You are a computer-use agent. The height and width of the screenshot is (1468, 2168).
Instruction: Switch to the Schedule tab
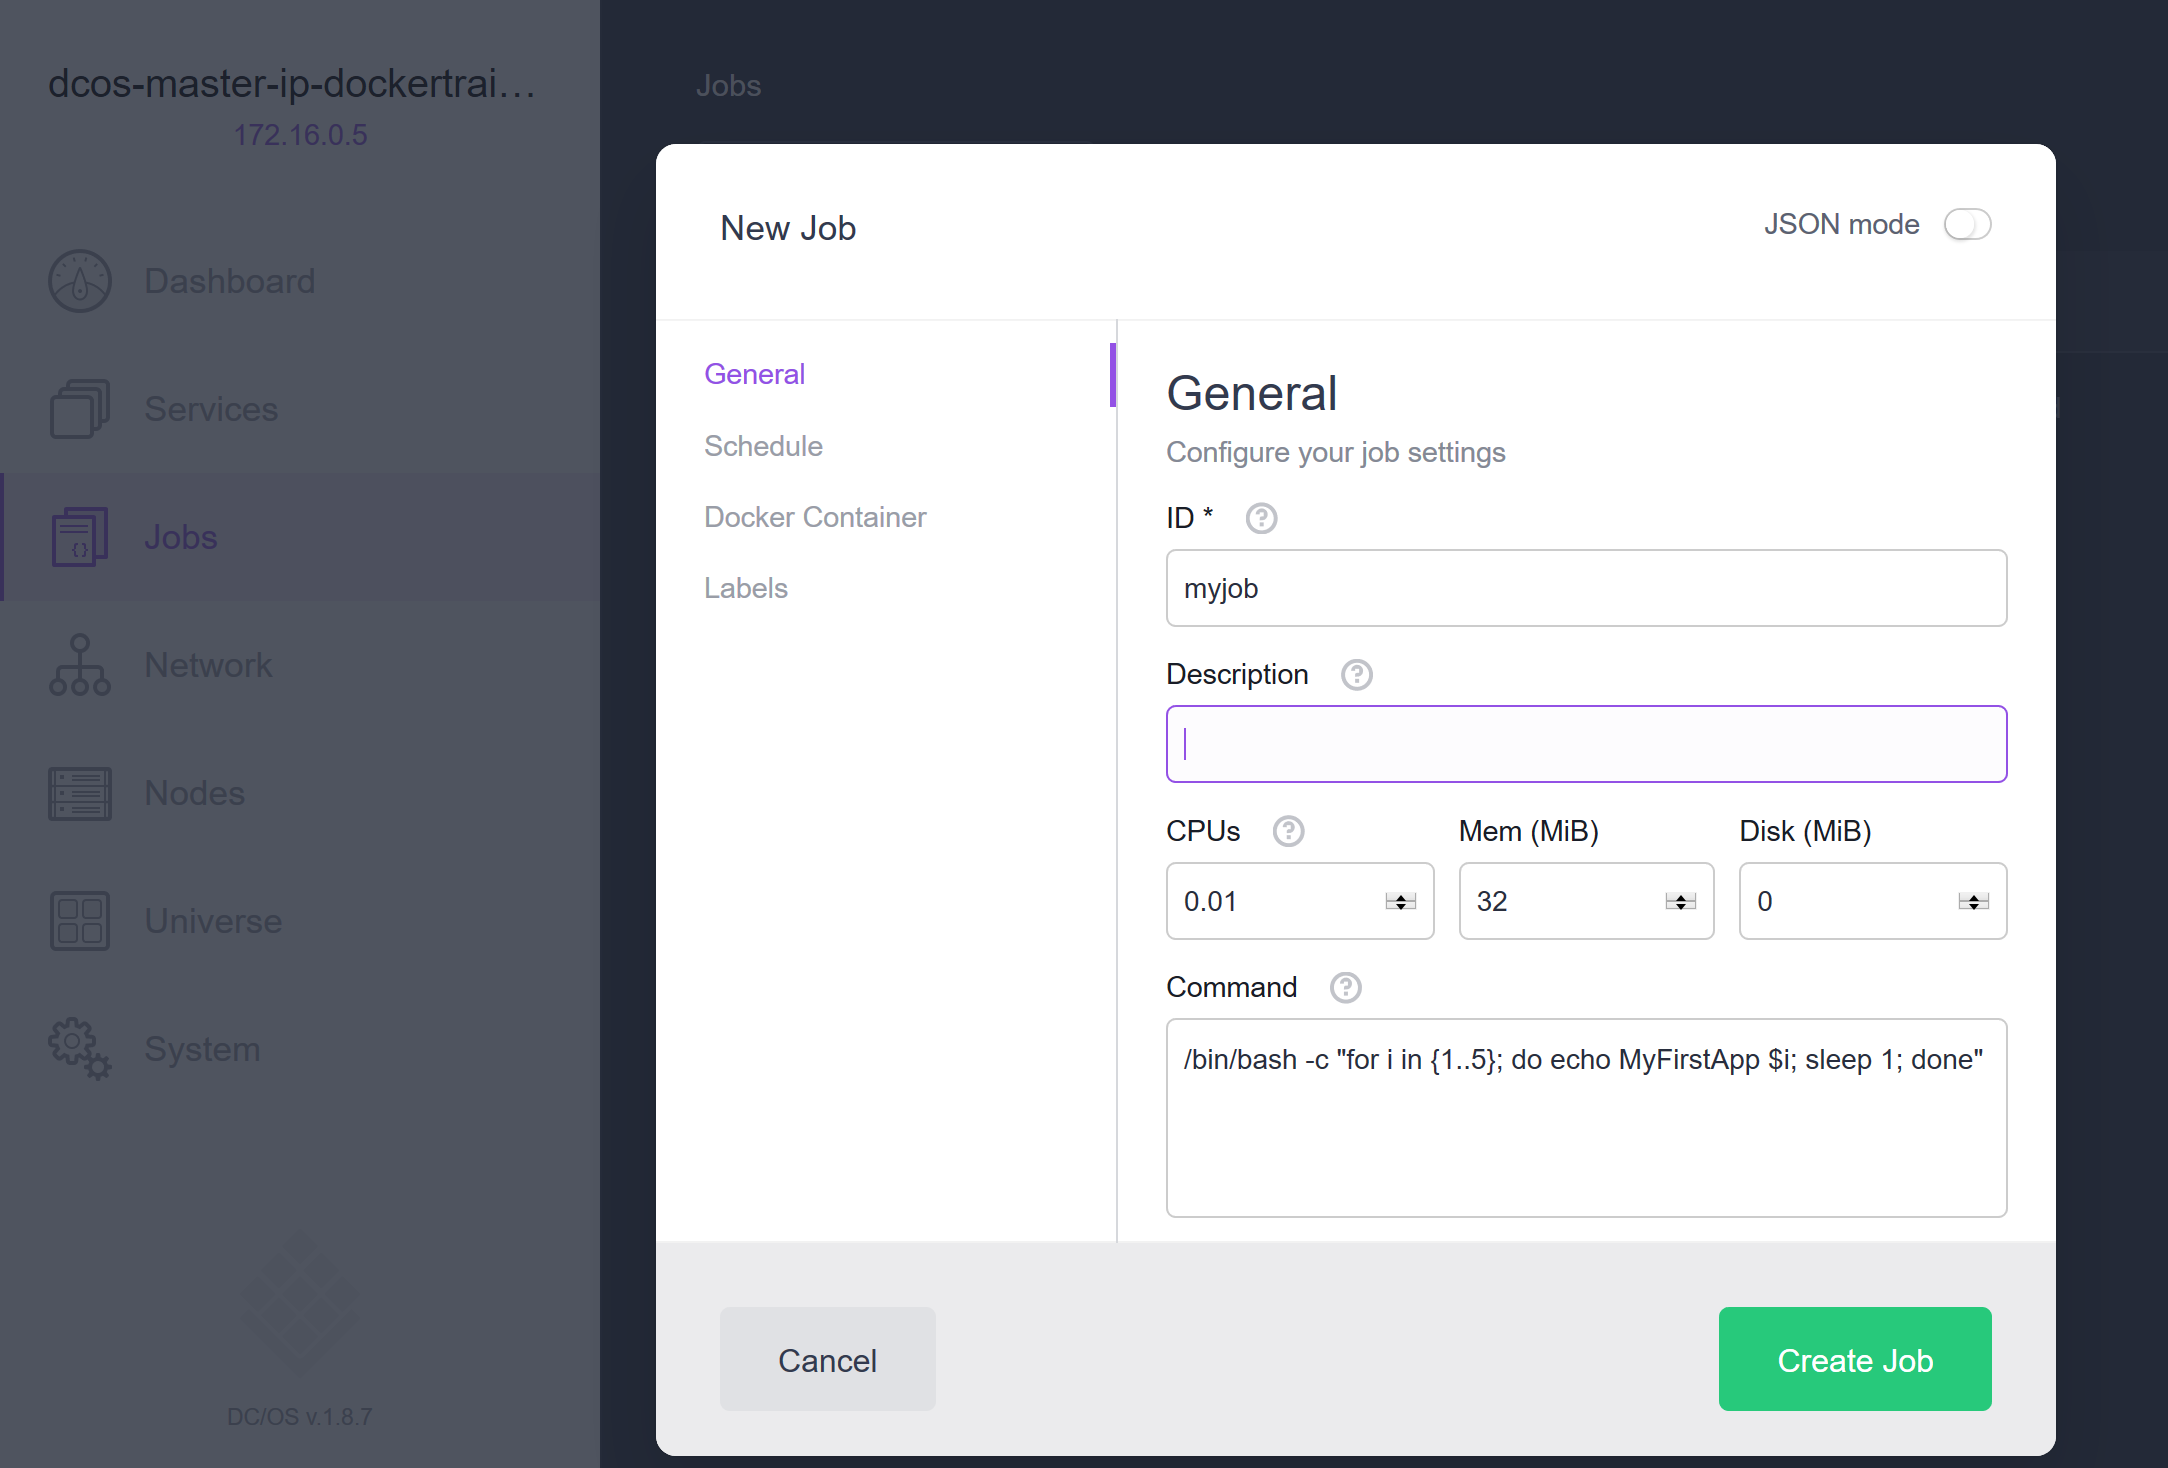(x=763, y=446)
